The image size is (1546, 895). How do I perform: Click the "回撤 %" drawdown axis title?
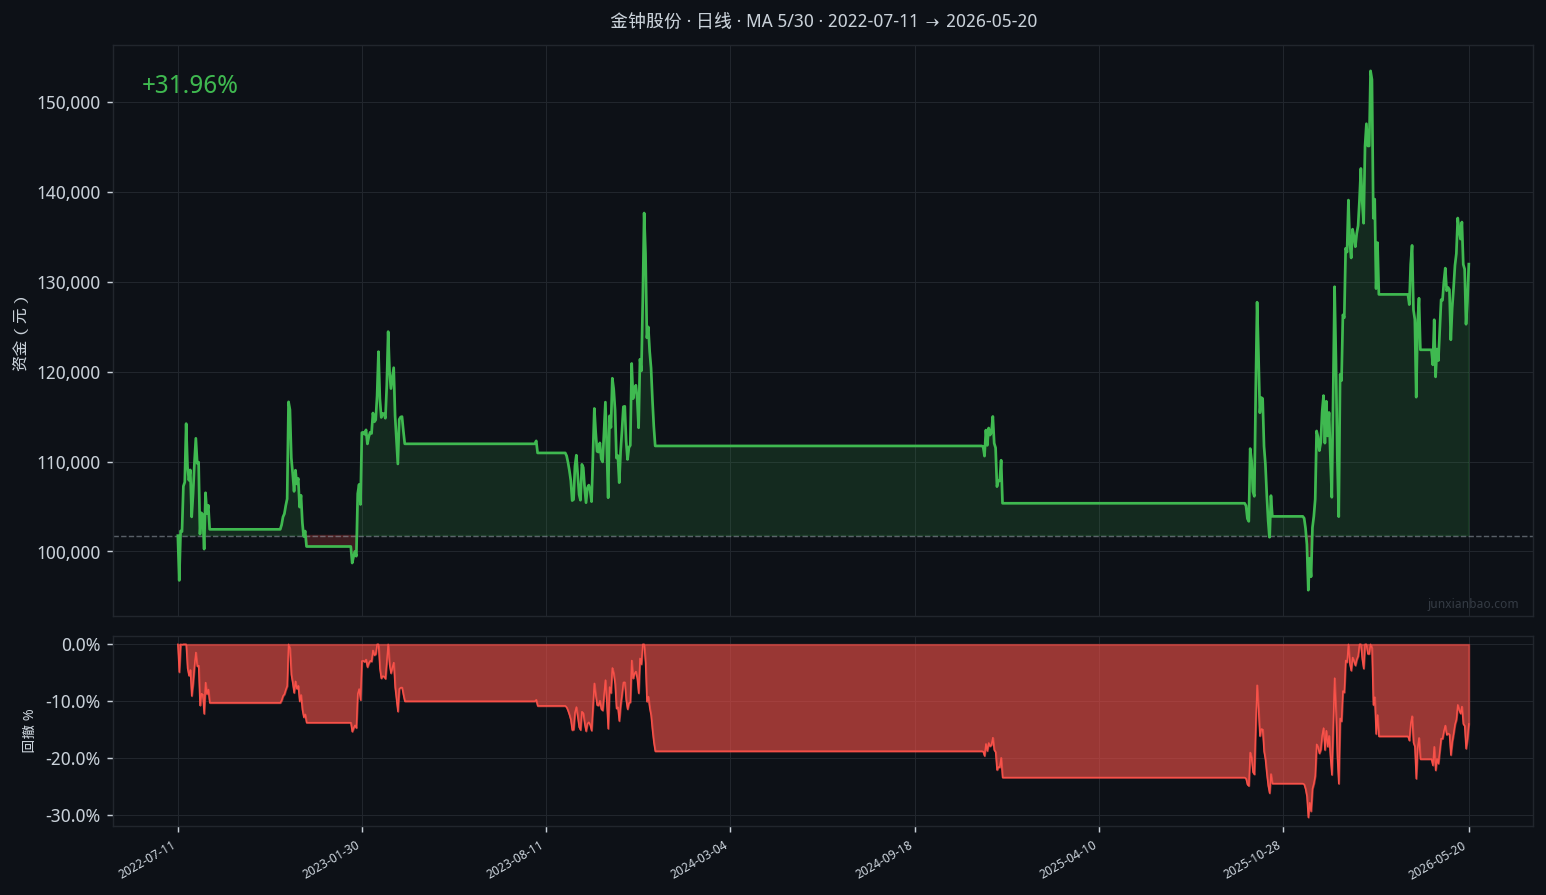(28, 731)
